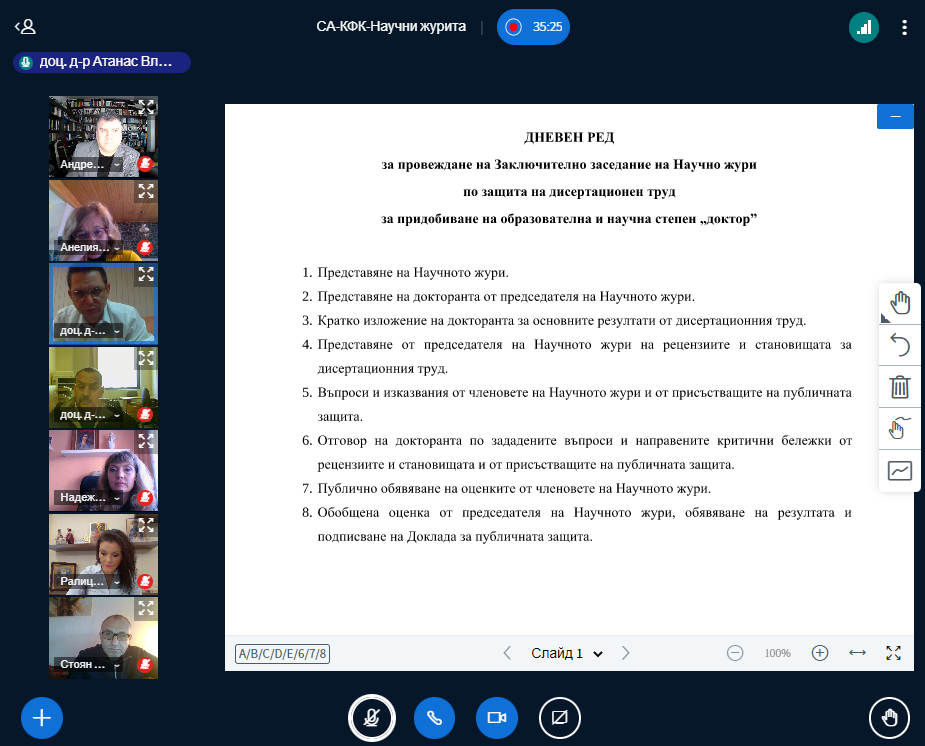Click the slide heading ДНЕВЕН РЕД

[x=569, y=137]
